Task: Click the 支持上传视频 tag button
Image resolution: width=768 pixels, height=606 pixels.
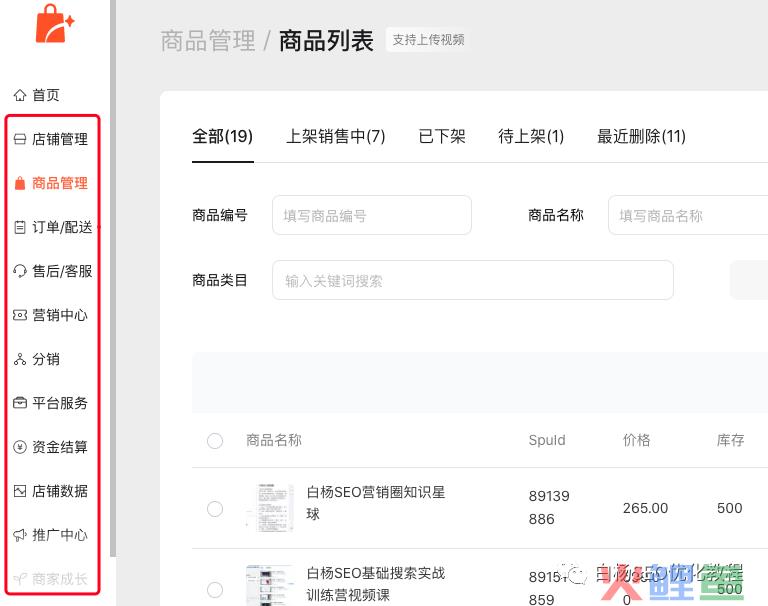Action: (428, 40)
